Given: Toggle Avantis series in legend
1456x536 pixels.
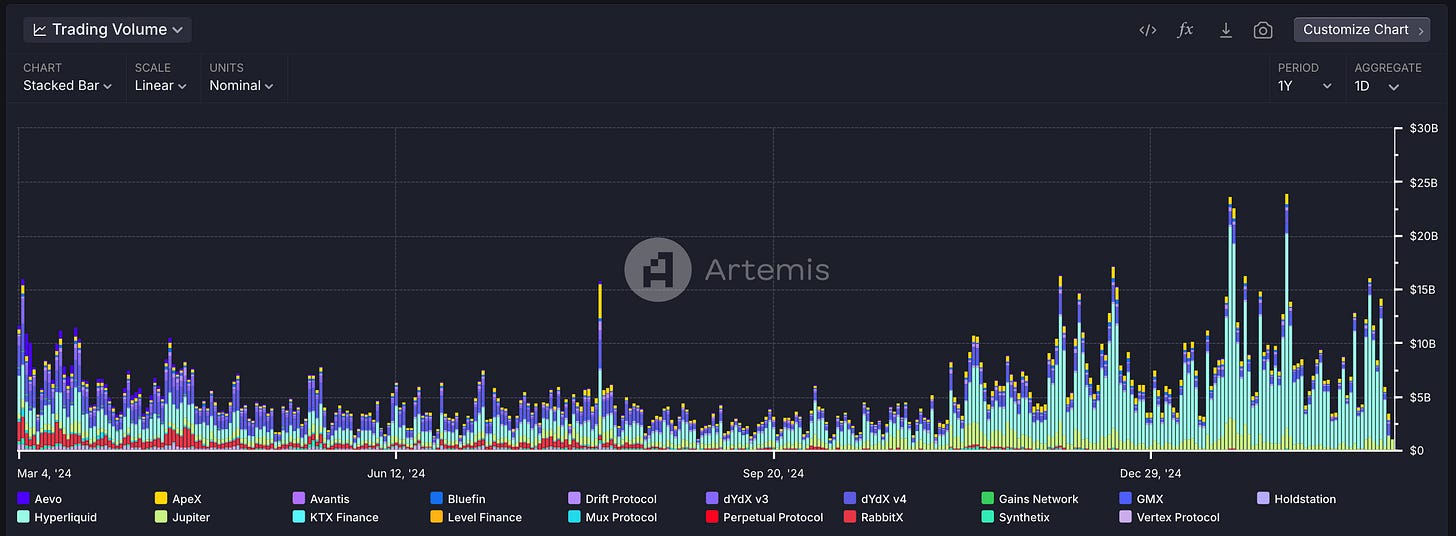Looking at the screenshot, I should coord(321,499).
